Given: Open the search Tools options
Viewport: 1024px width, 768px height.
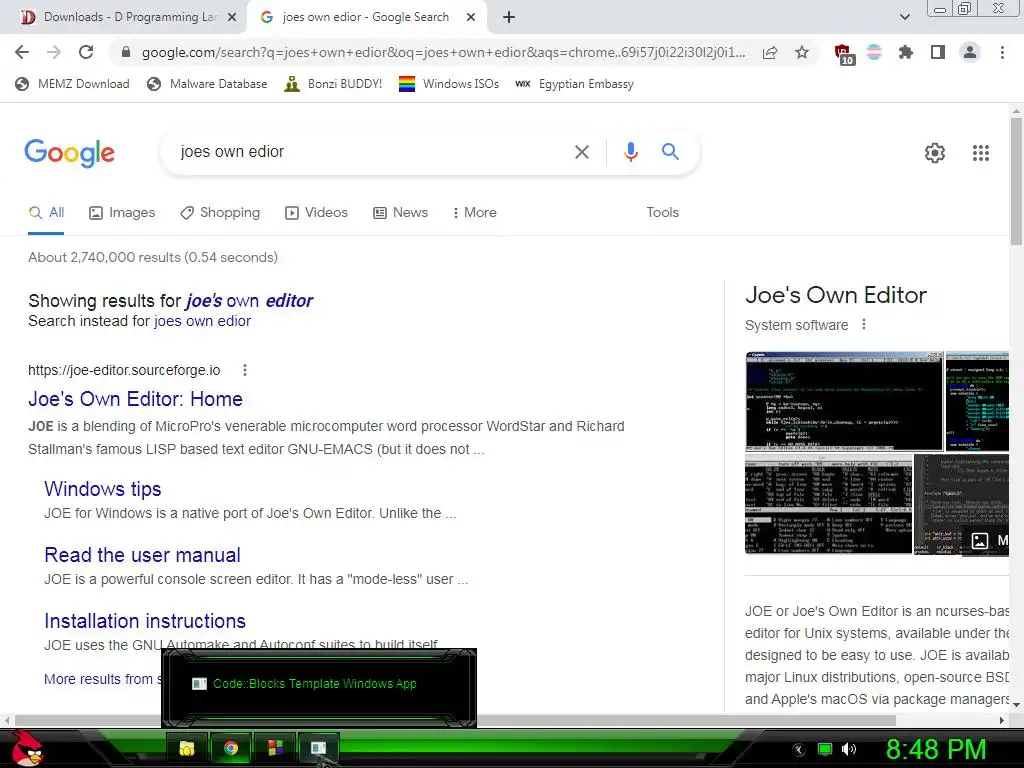Looking at the screenshot, I should tap(662, 212).
